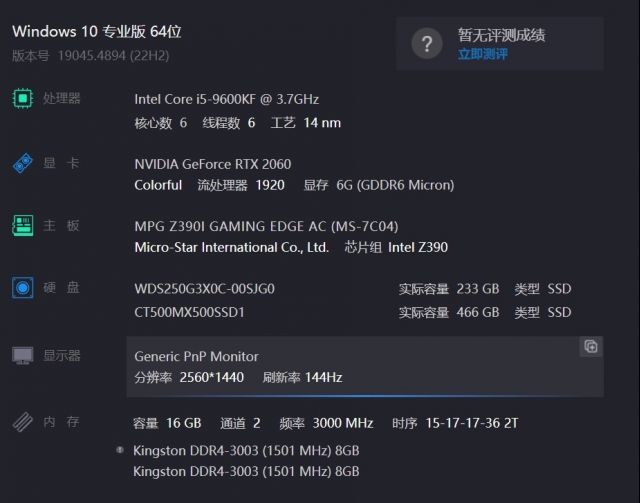This screenshot has width=640, height=503.
Task: Click the first Kingston DDR4-3003 memory entry
Action: 246,451
